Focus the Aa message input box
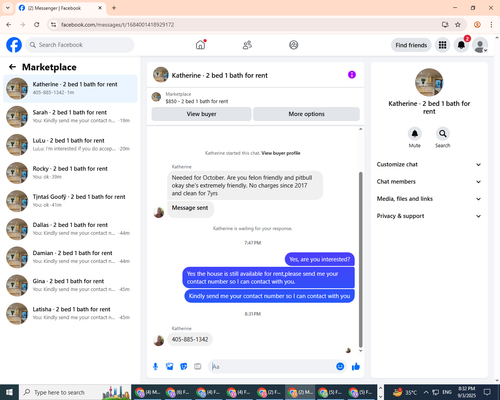The width and height of the screenshot is (500, 400). [272, 367]
